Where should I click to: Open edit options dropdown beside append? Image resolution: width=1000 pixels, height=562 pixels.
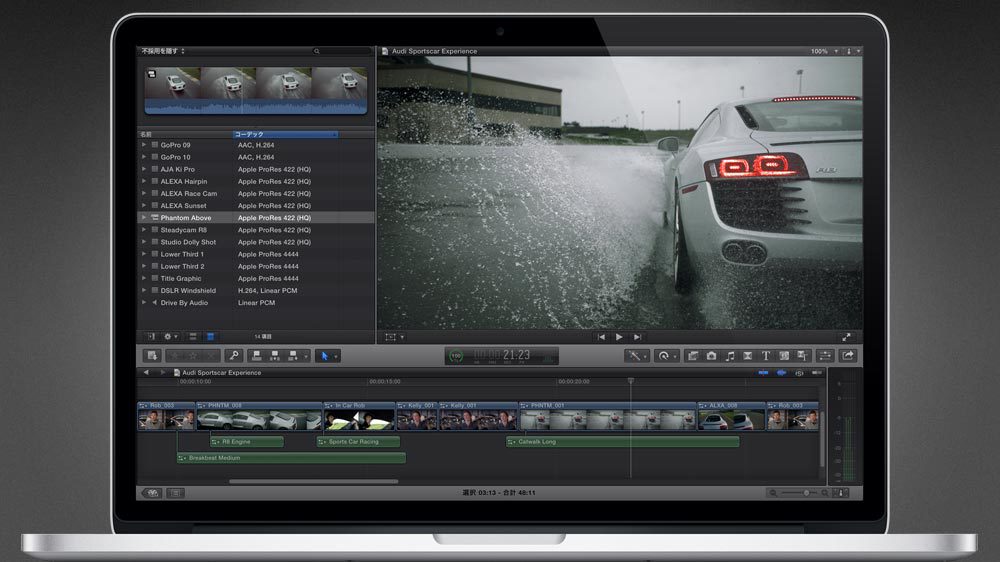[305, 356]
